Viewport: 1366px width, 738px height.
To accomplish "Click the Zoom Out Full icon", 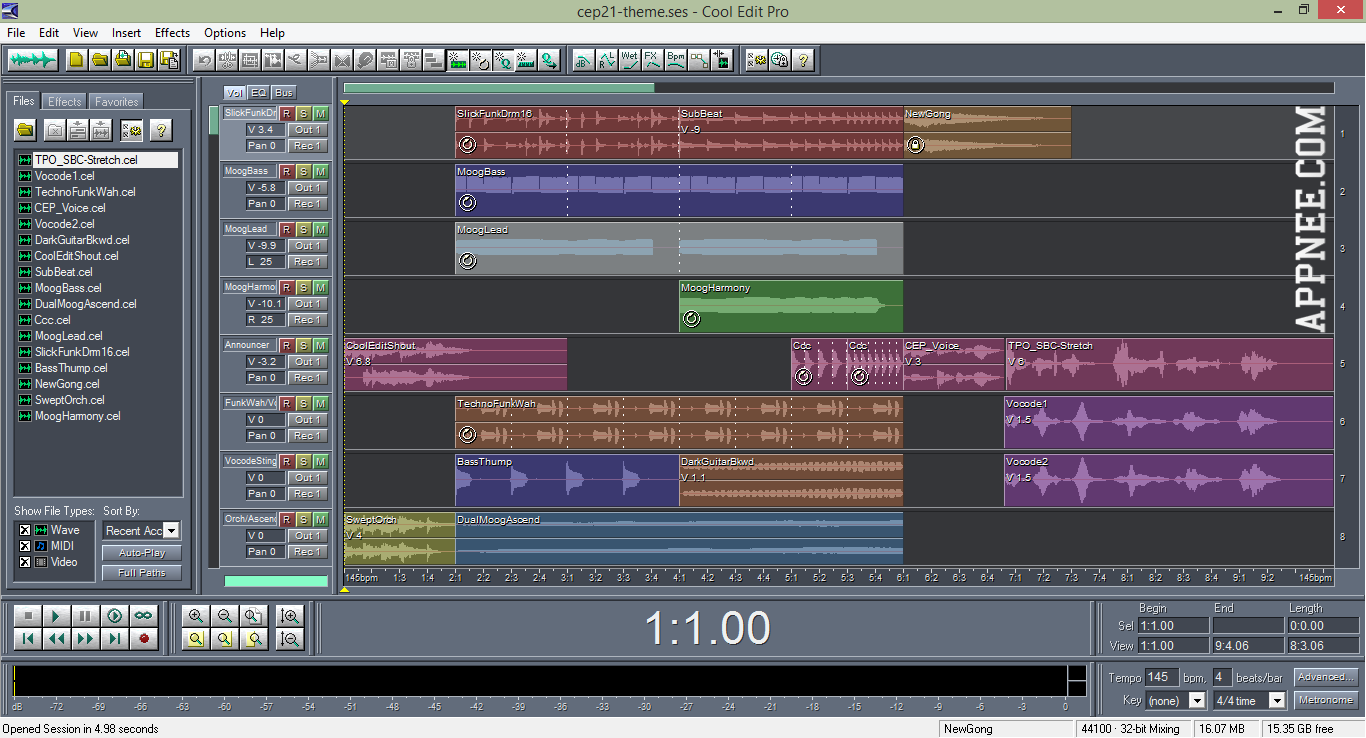I will (254, 616).
